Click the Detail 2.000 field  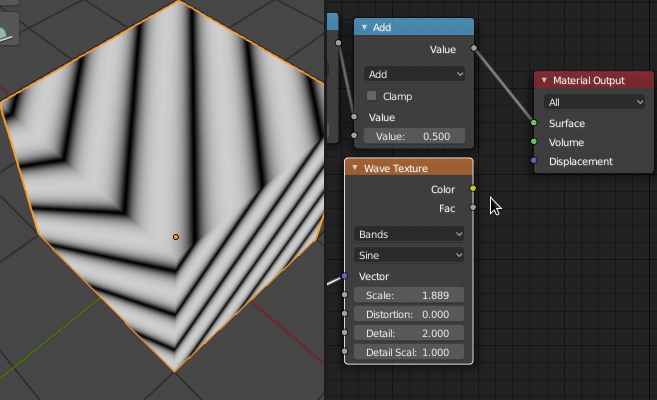[x=409, y=333]
